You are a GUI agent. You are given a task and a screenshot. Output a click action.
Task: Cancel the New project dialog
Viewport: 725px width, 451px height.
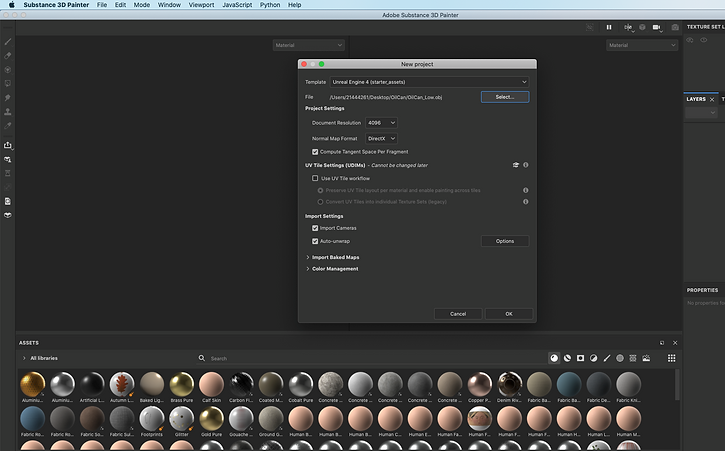(458, 314)
